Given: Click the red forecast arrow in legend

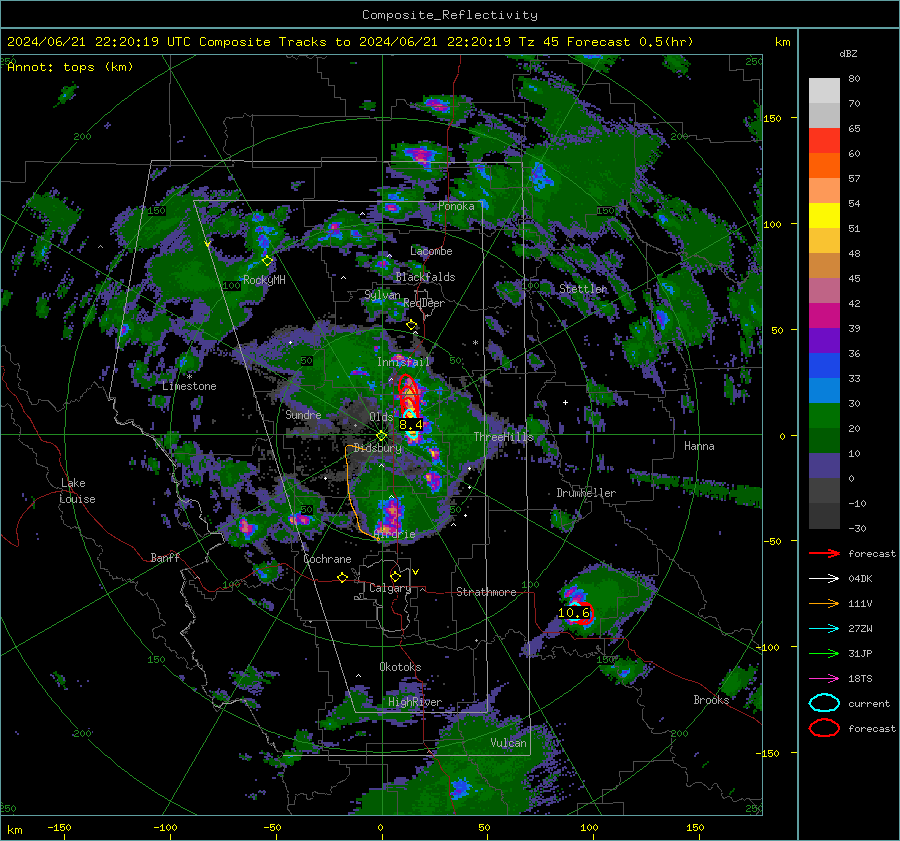Looking at the screenshot, I should [824, 553].
